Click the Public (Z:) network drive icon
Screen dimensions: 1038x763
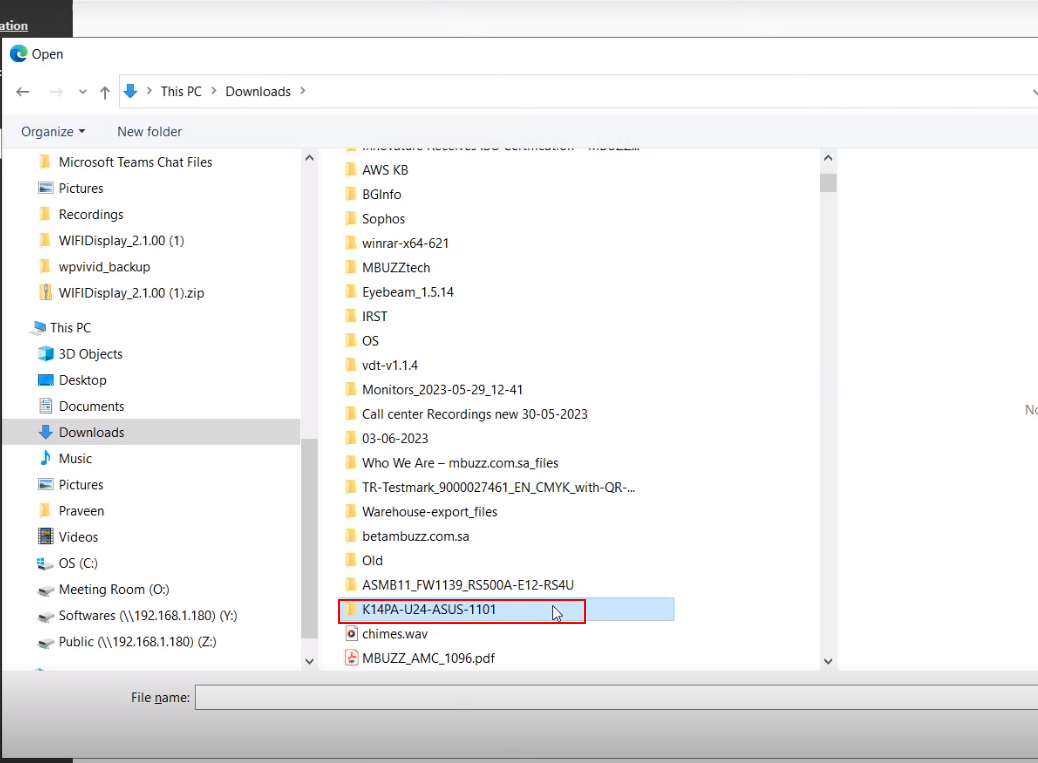(x=46, y=642)
